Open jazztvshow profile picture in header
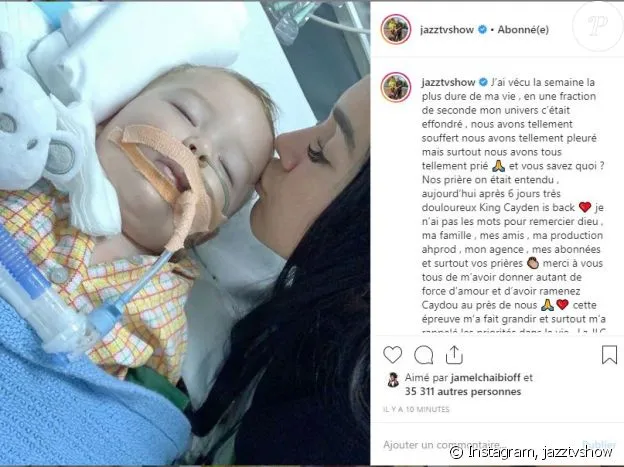 click(x=396, y=29)
